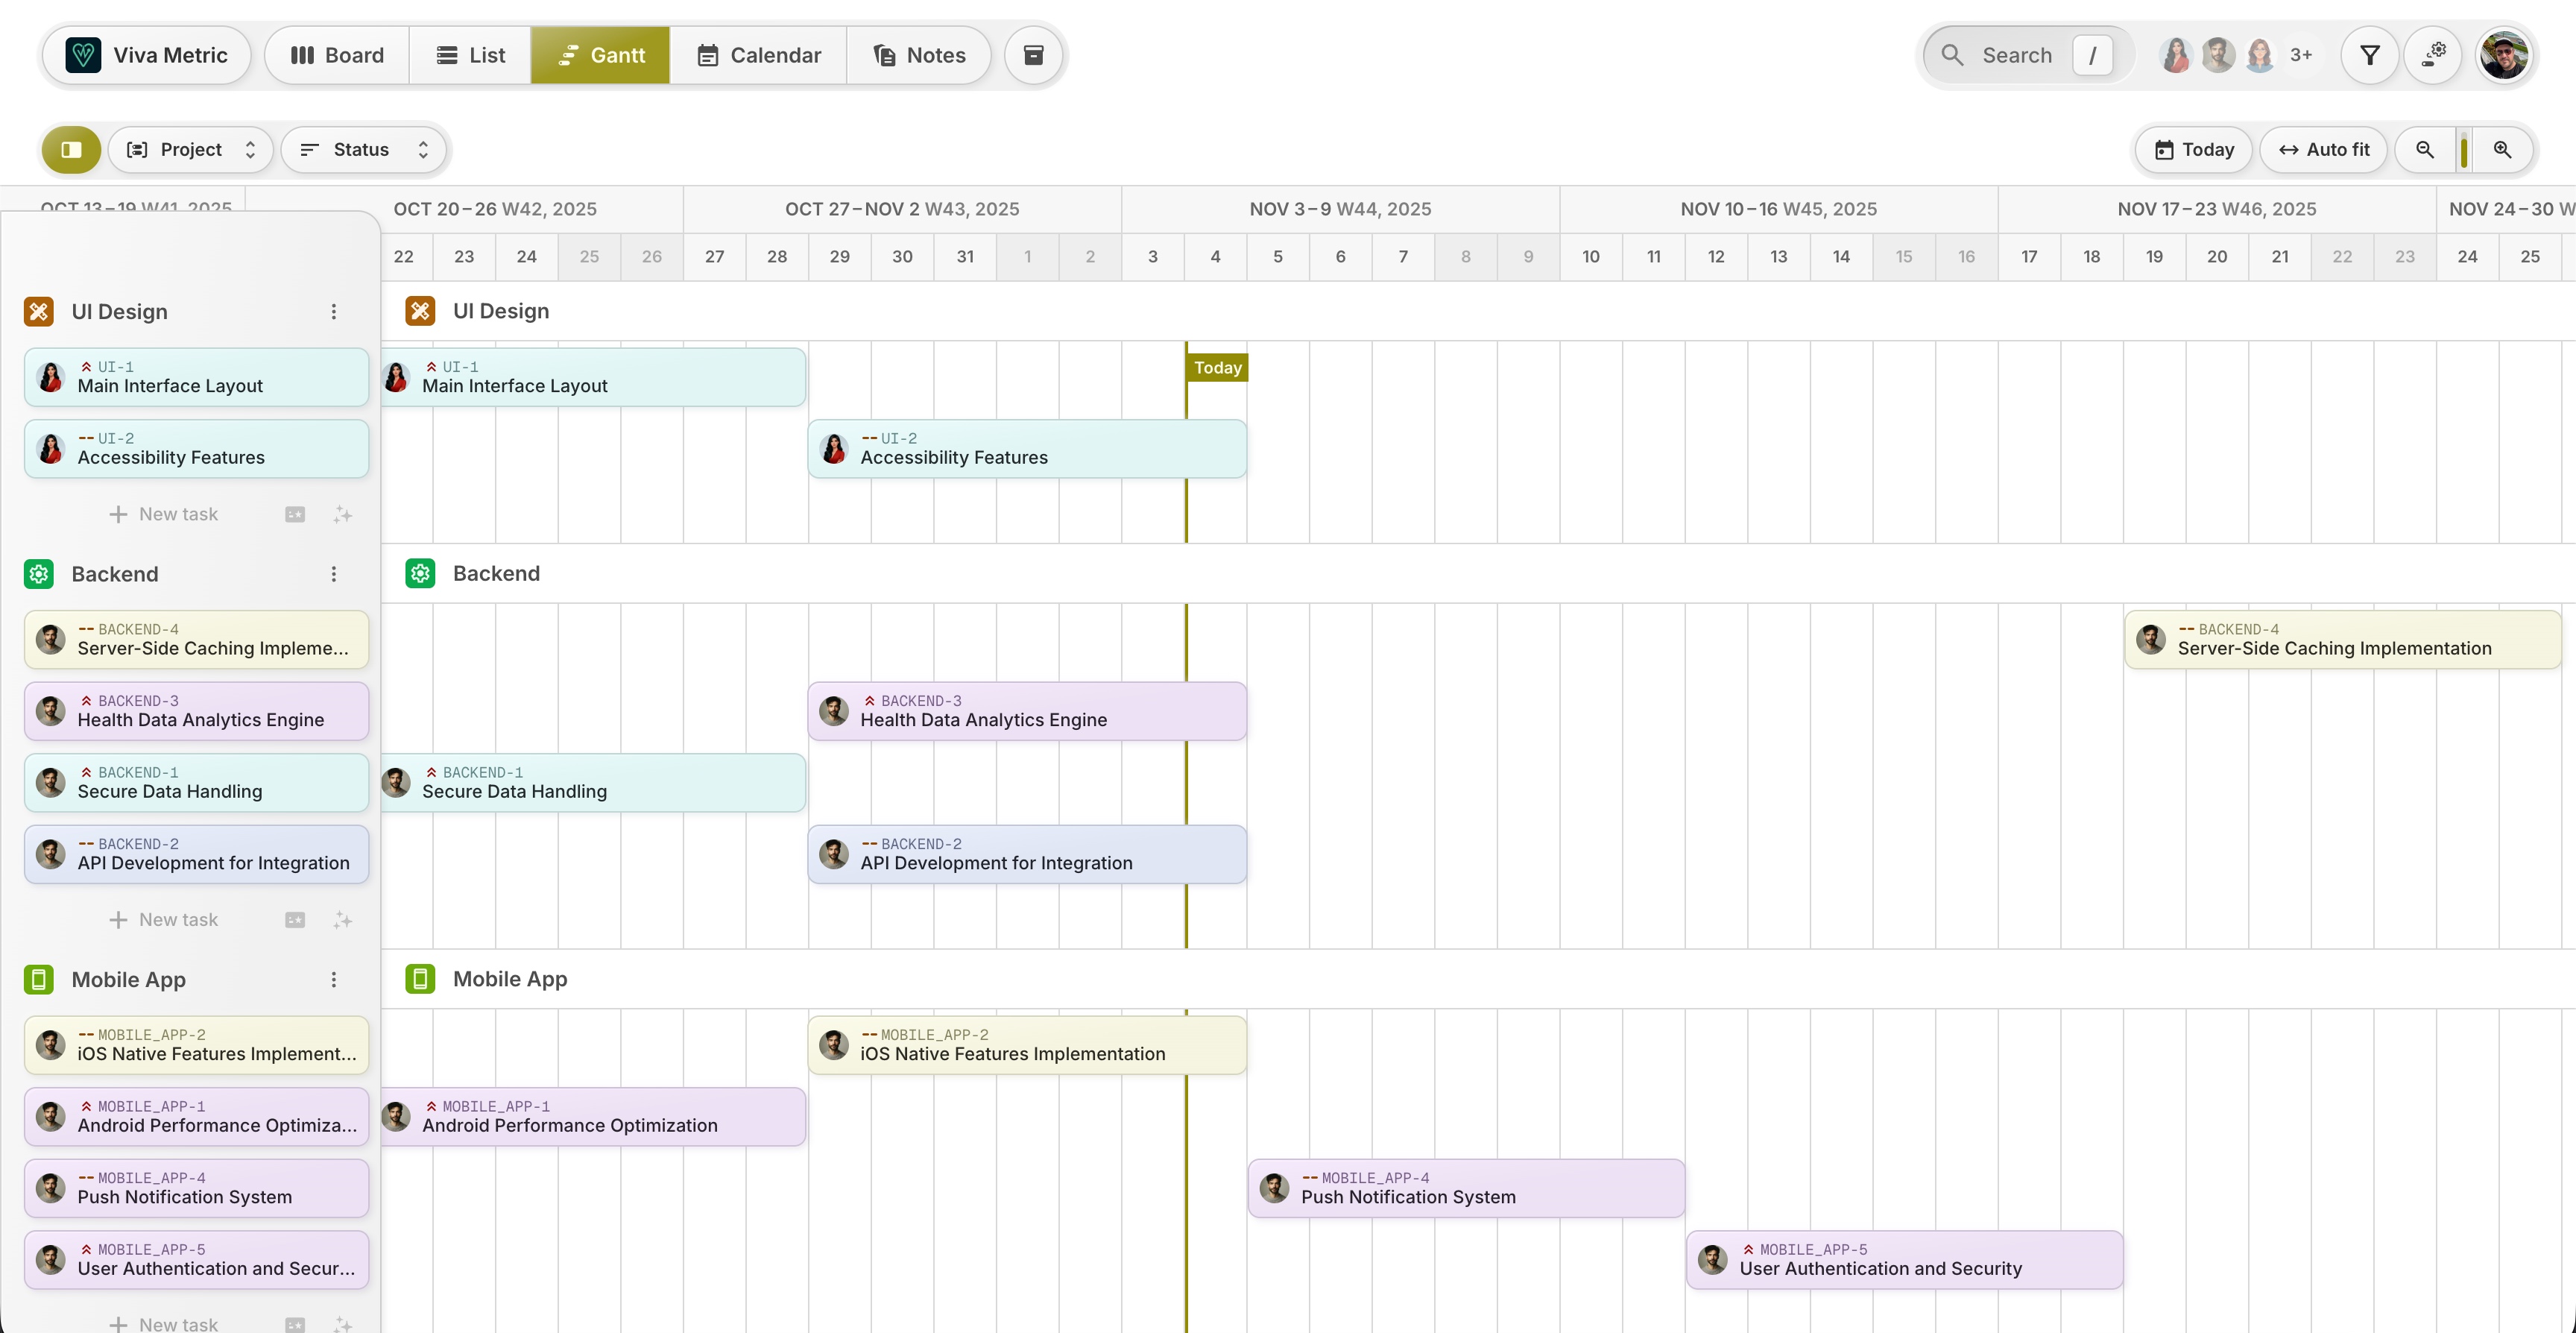This screenshot has height=1333, width=2576.
Task: Open the view settings gear icon
Action: pyautogui.click(x=2433, y=55)
